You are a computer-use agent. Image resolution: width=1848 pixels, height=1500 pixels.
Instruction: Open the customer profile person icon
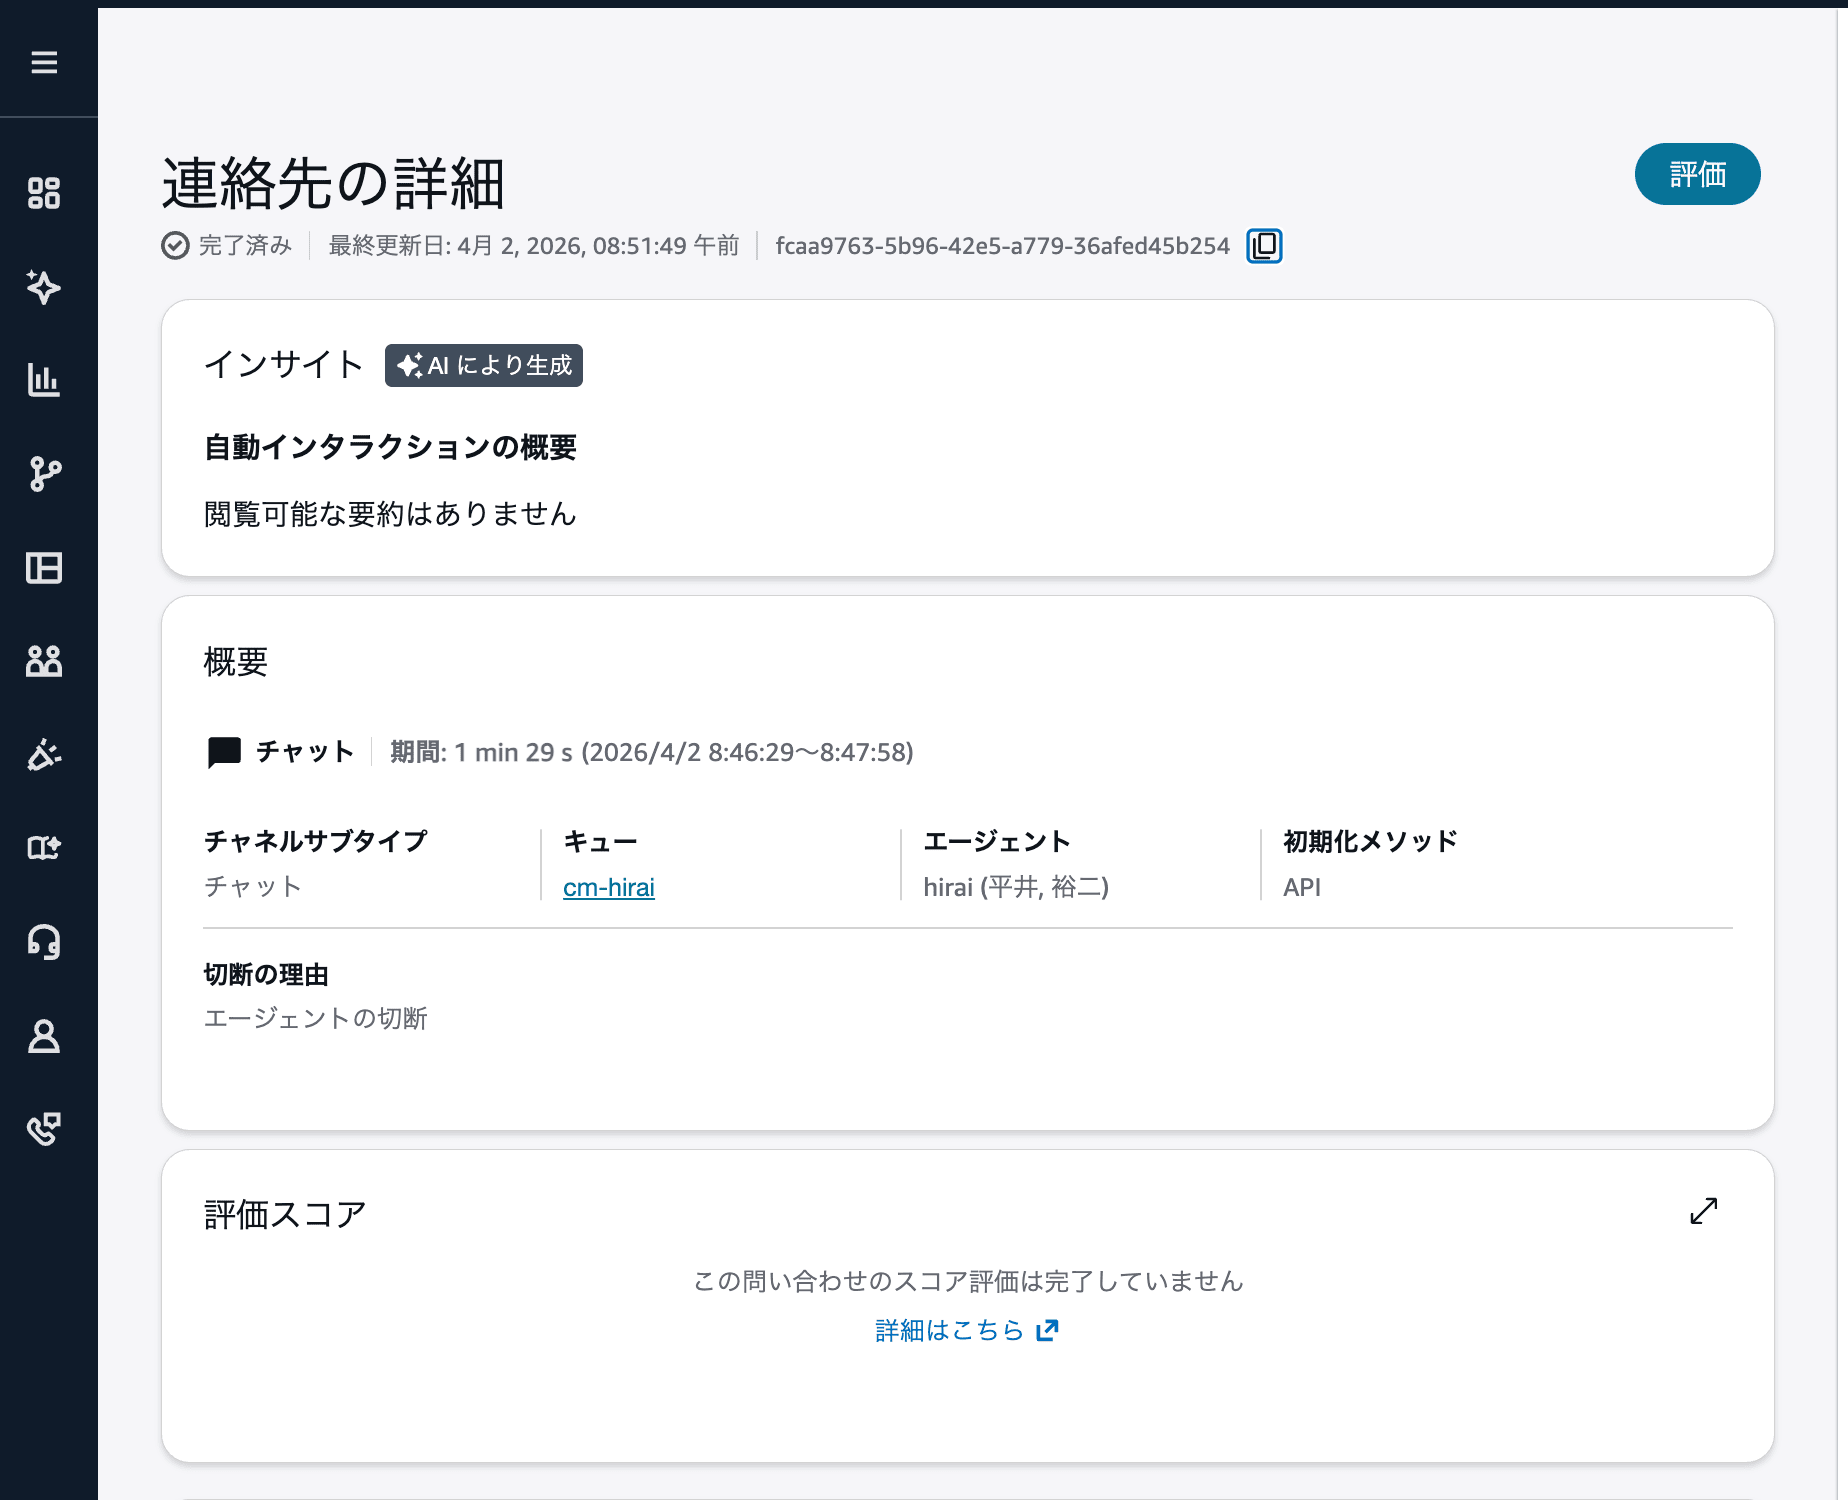45,1036
